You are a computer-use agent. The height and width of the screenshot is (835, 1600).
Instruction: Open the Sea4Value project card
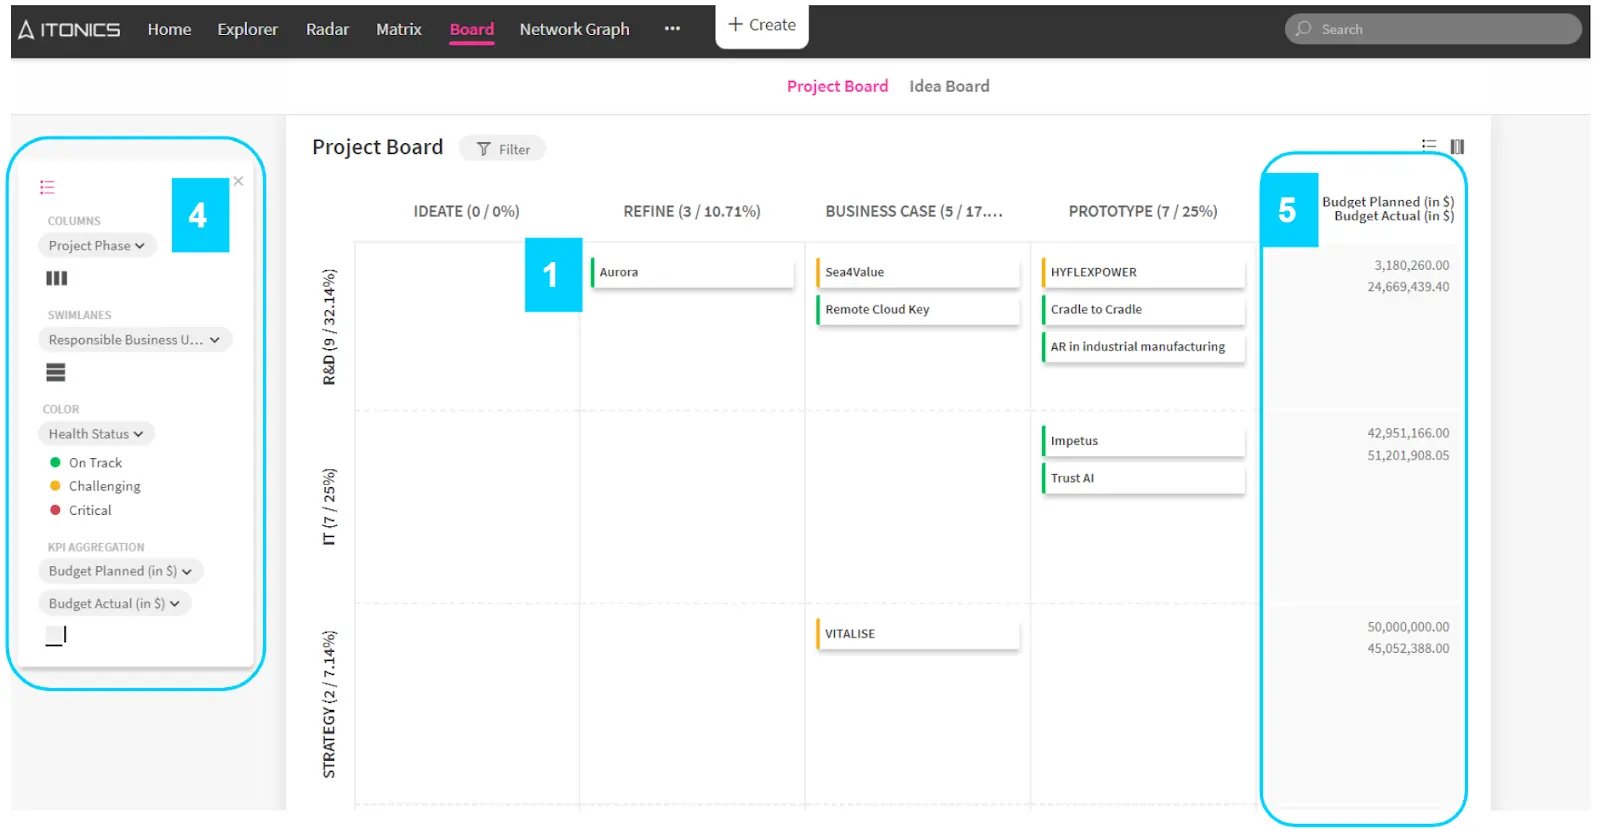[917, 272]
